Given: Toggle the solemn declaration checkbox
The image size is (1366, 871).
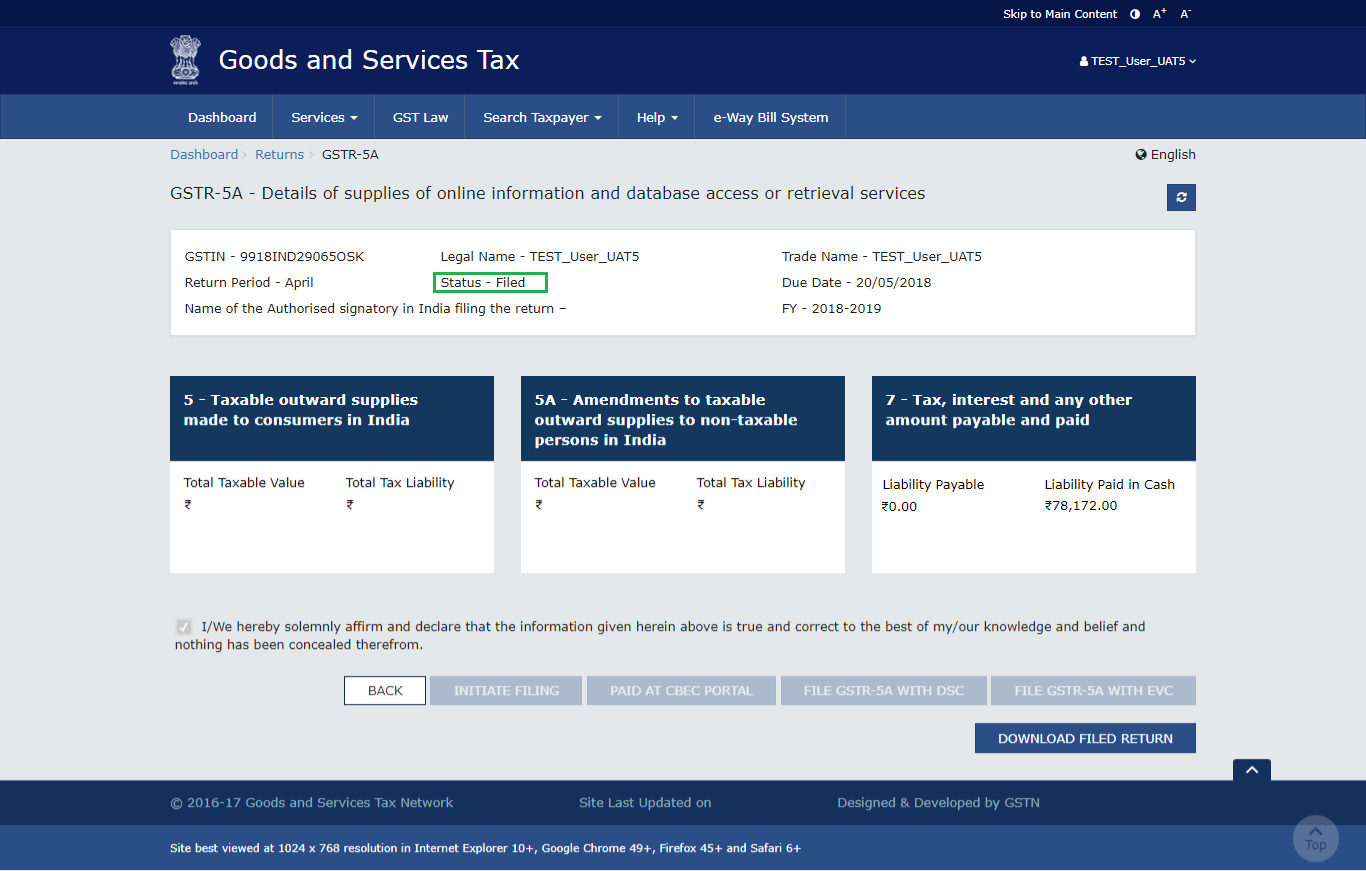Looking at the screenshot, I should point(184,627).
